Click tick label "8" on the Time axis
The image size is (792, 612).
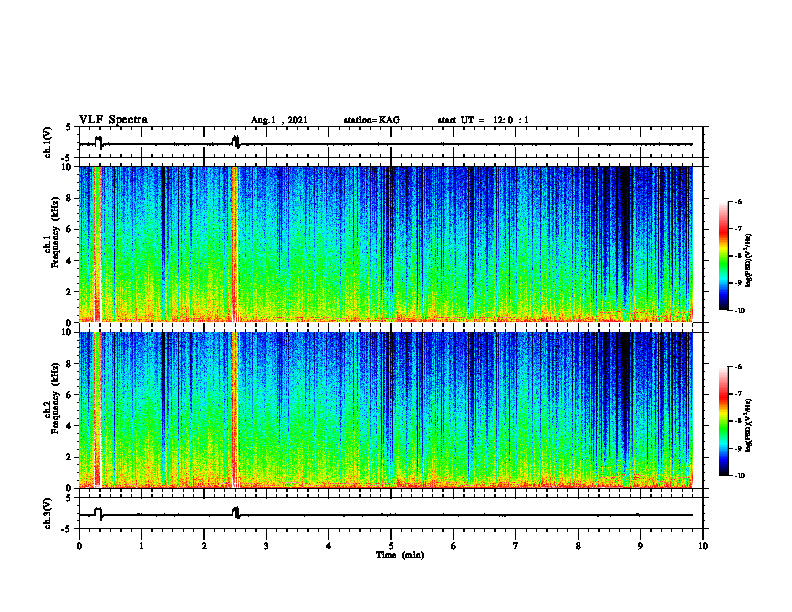pos(578,546)
